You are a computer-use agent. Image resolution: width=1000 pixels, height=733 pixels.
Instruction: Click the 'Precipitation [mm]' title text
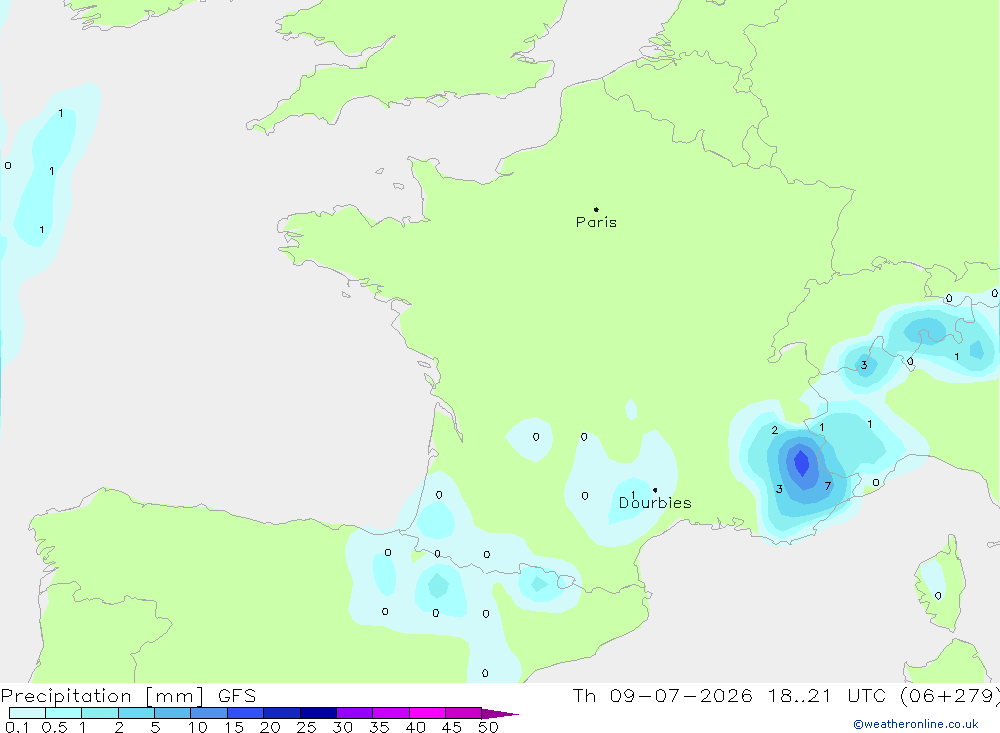[103, 696]
